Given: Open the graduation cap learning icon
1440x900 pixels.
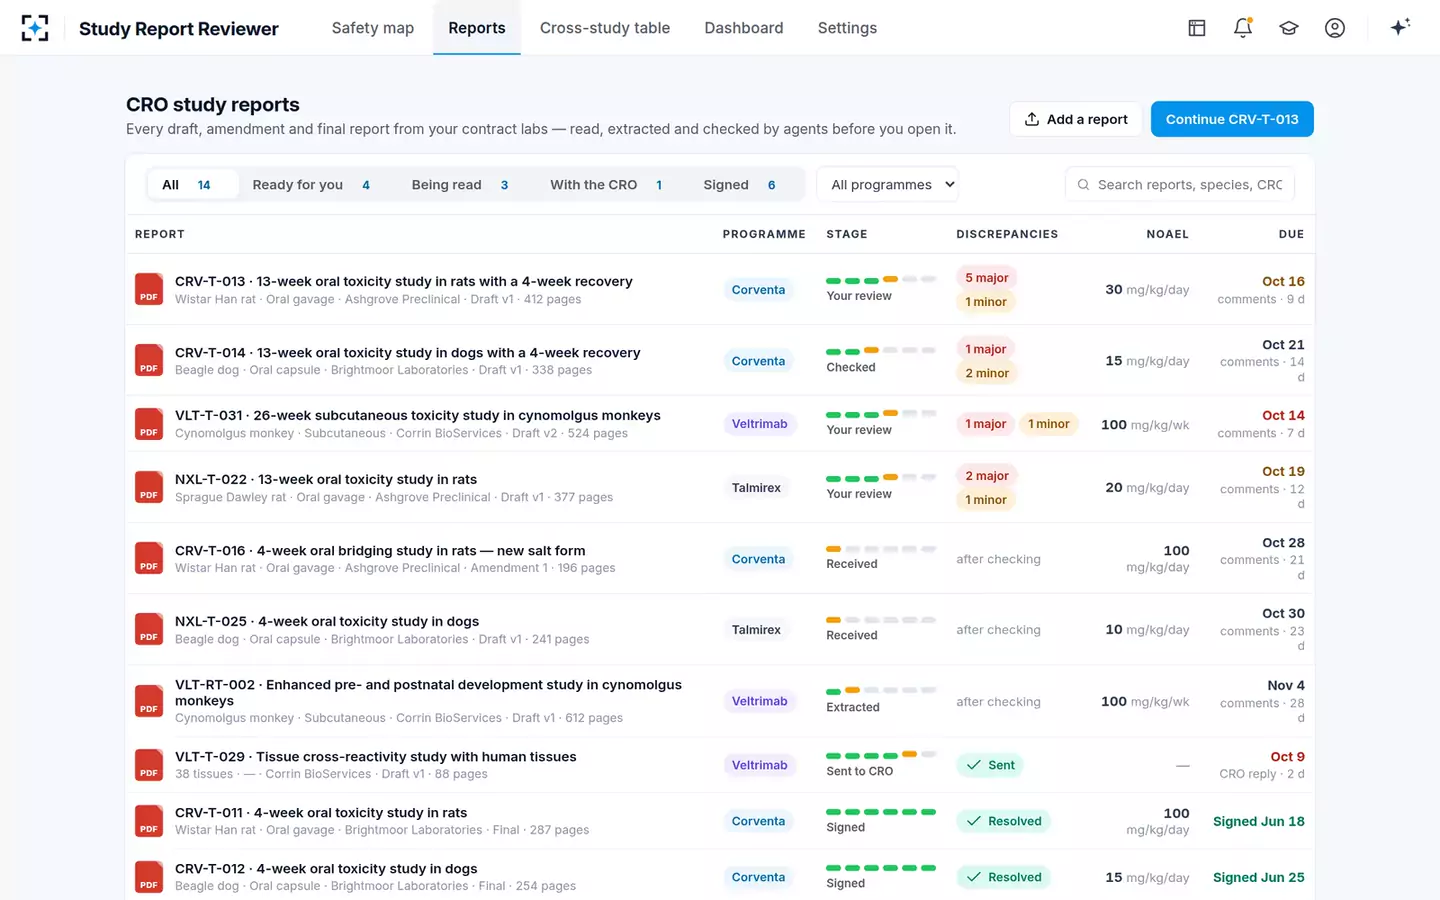Looking at the screenshot, I should [1289, 28].
